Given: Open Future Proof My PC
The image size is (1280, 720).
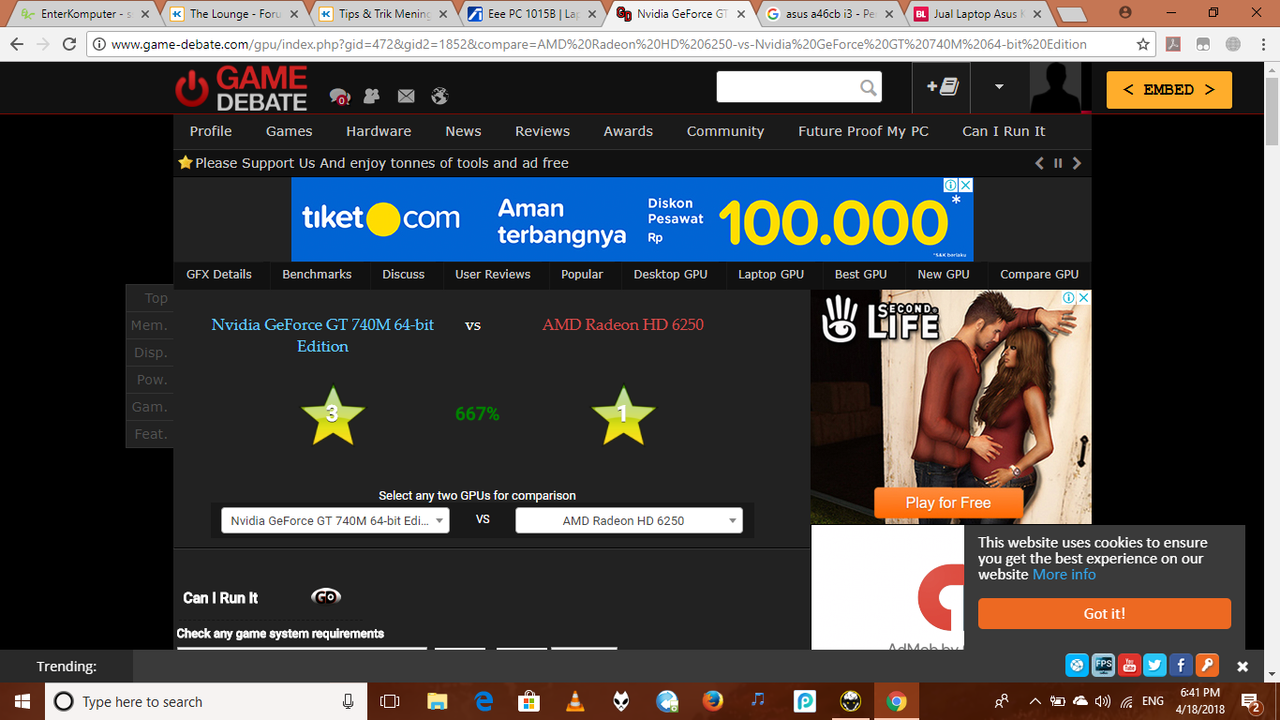Looking at the screenshot, I should coord(863,131).
